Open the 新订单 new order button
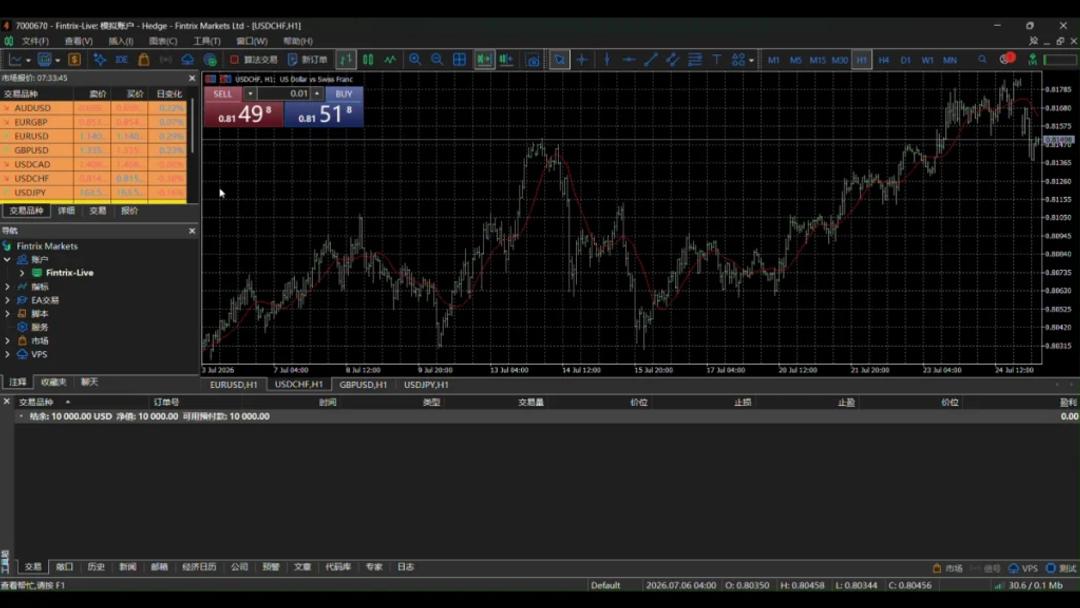 308,60
